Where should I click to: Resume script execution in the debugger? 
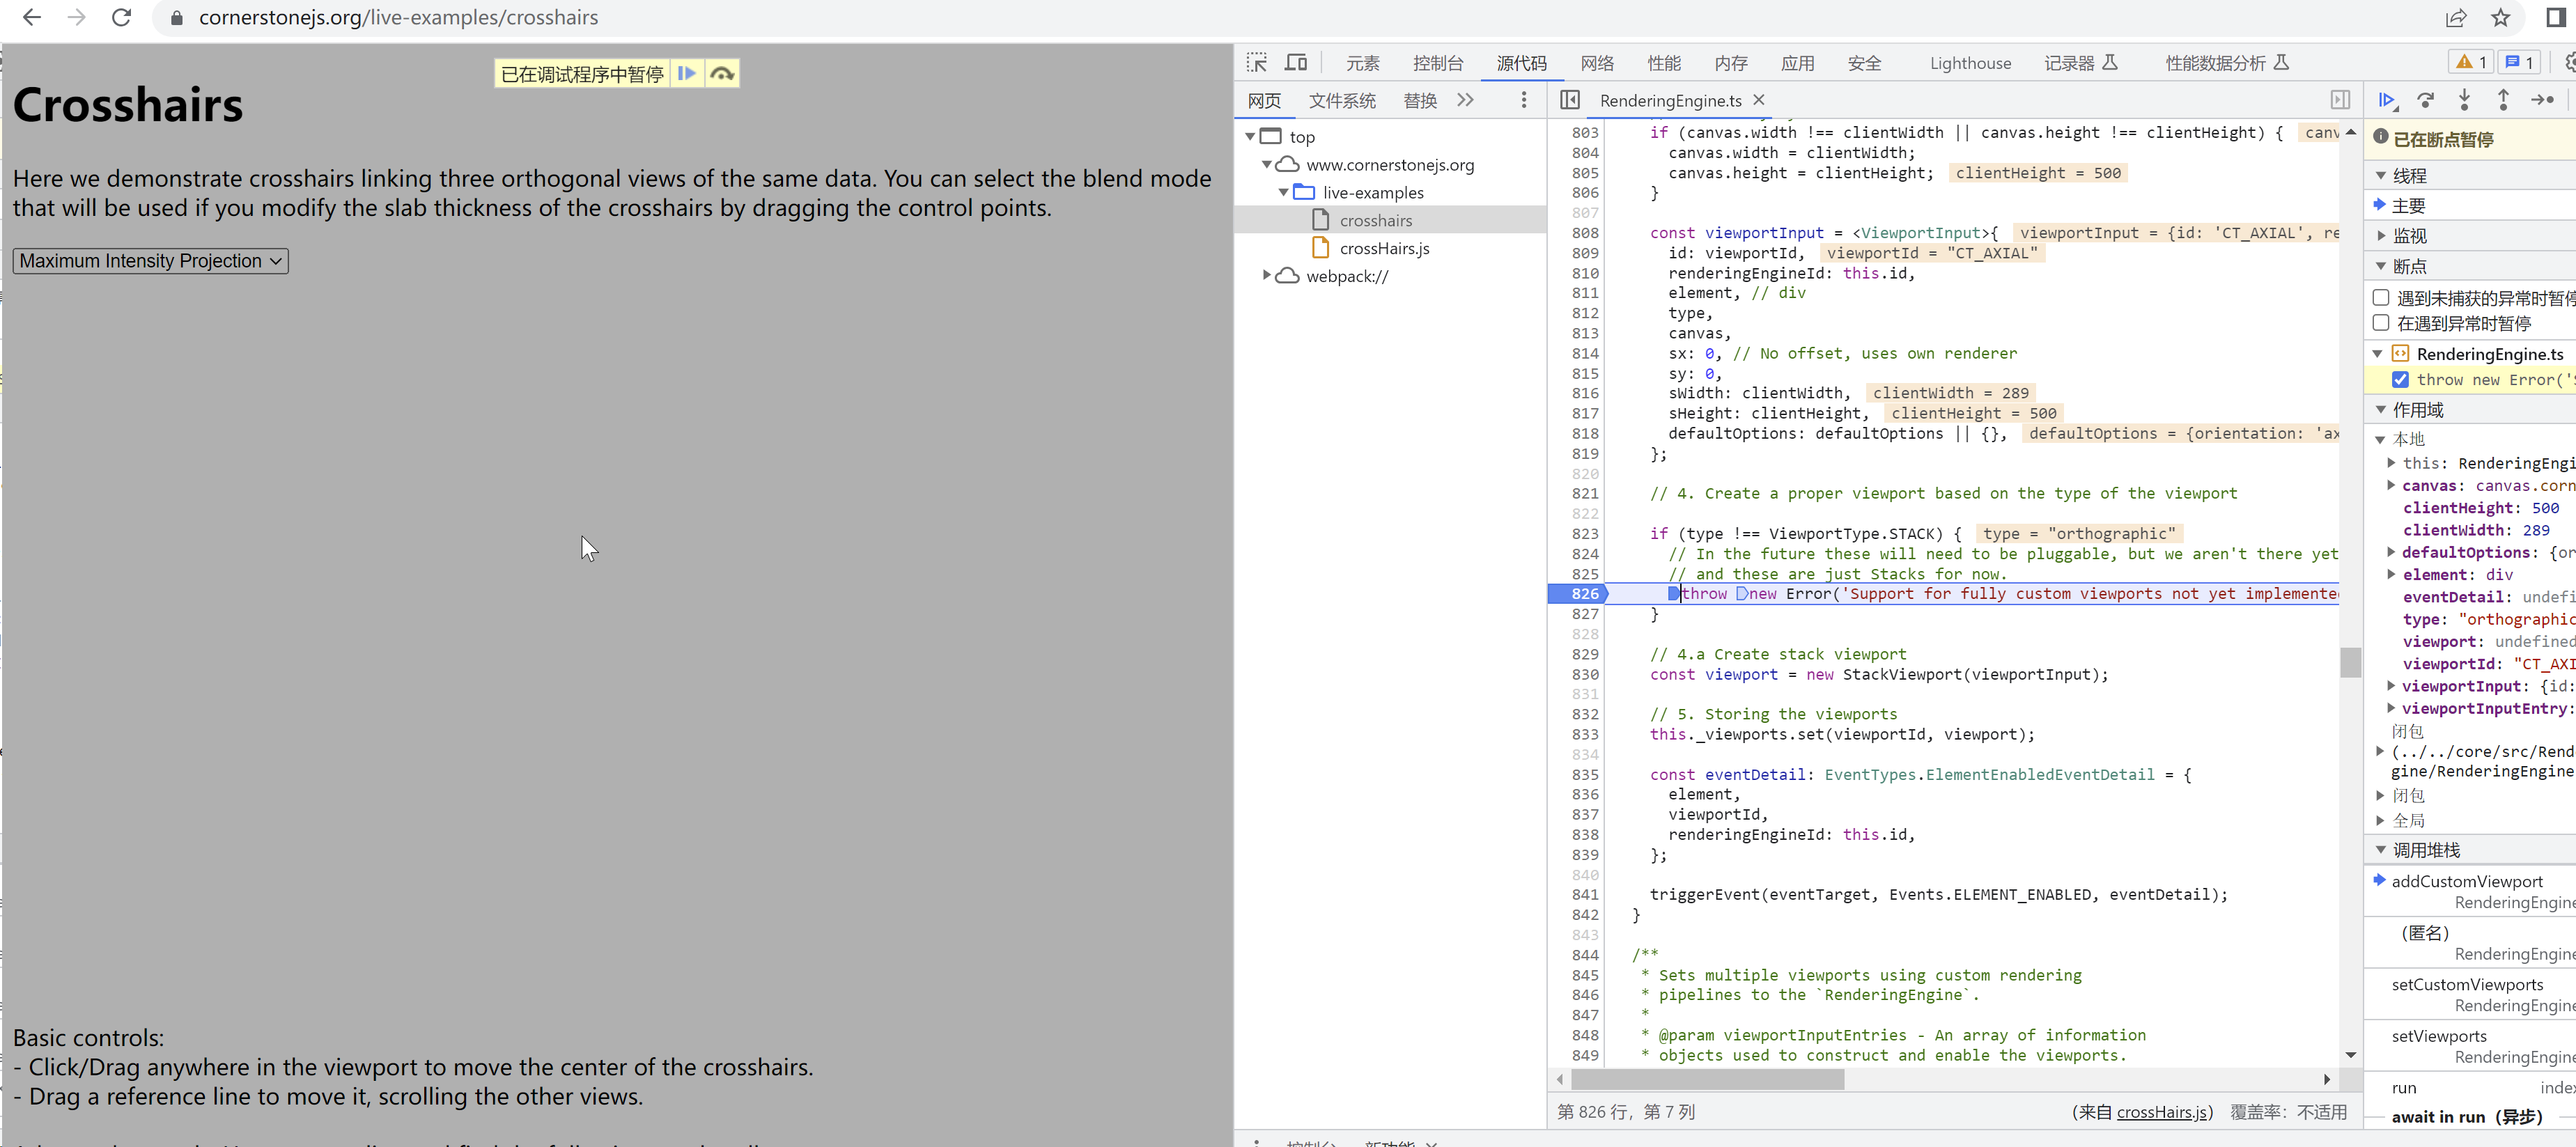point(2387,100)
